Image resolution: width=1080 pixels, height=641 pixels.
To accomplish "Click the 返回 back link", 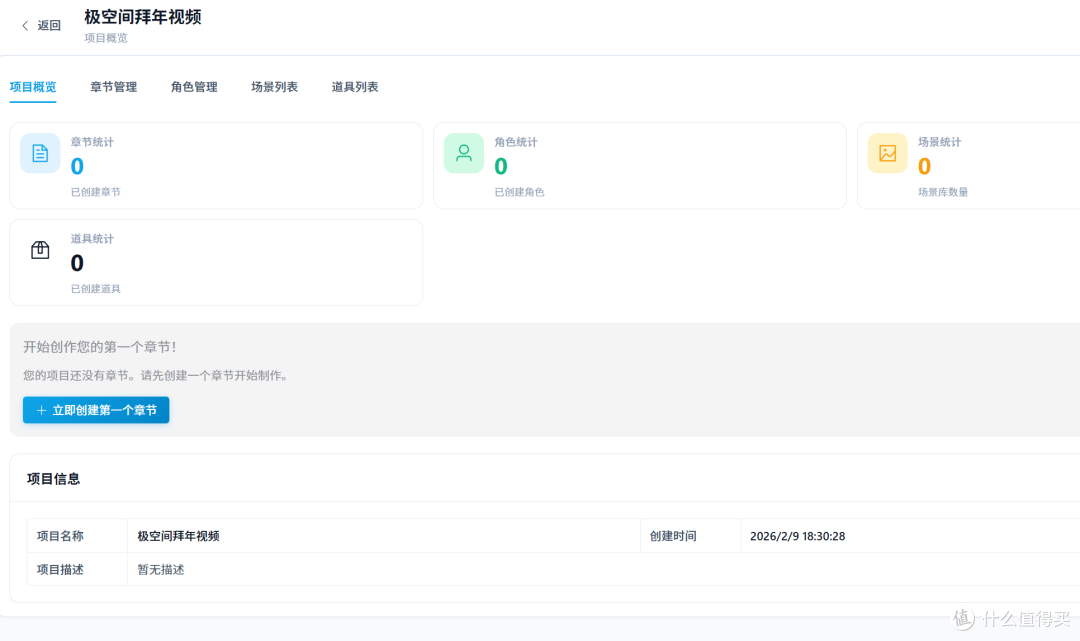I will (x=49, y=25).
